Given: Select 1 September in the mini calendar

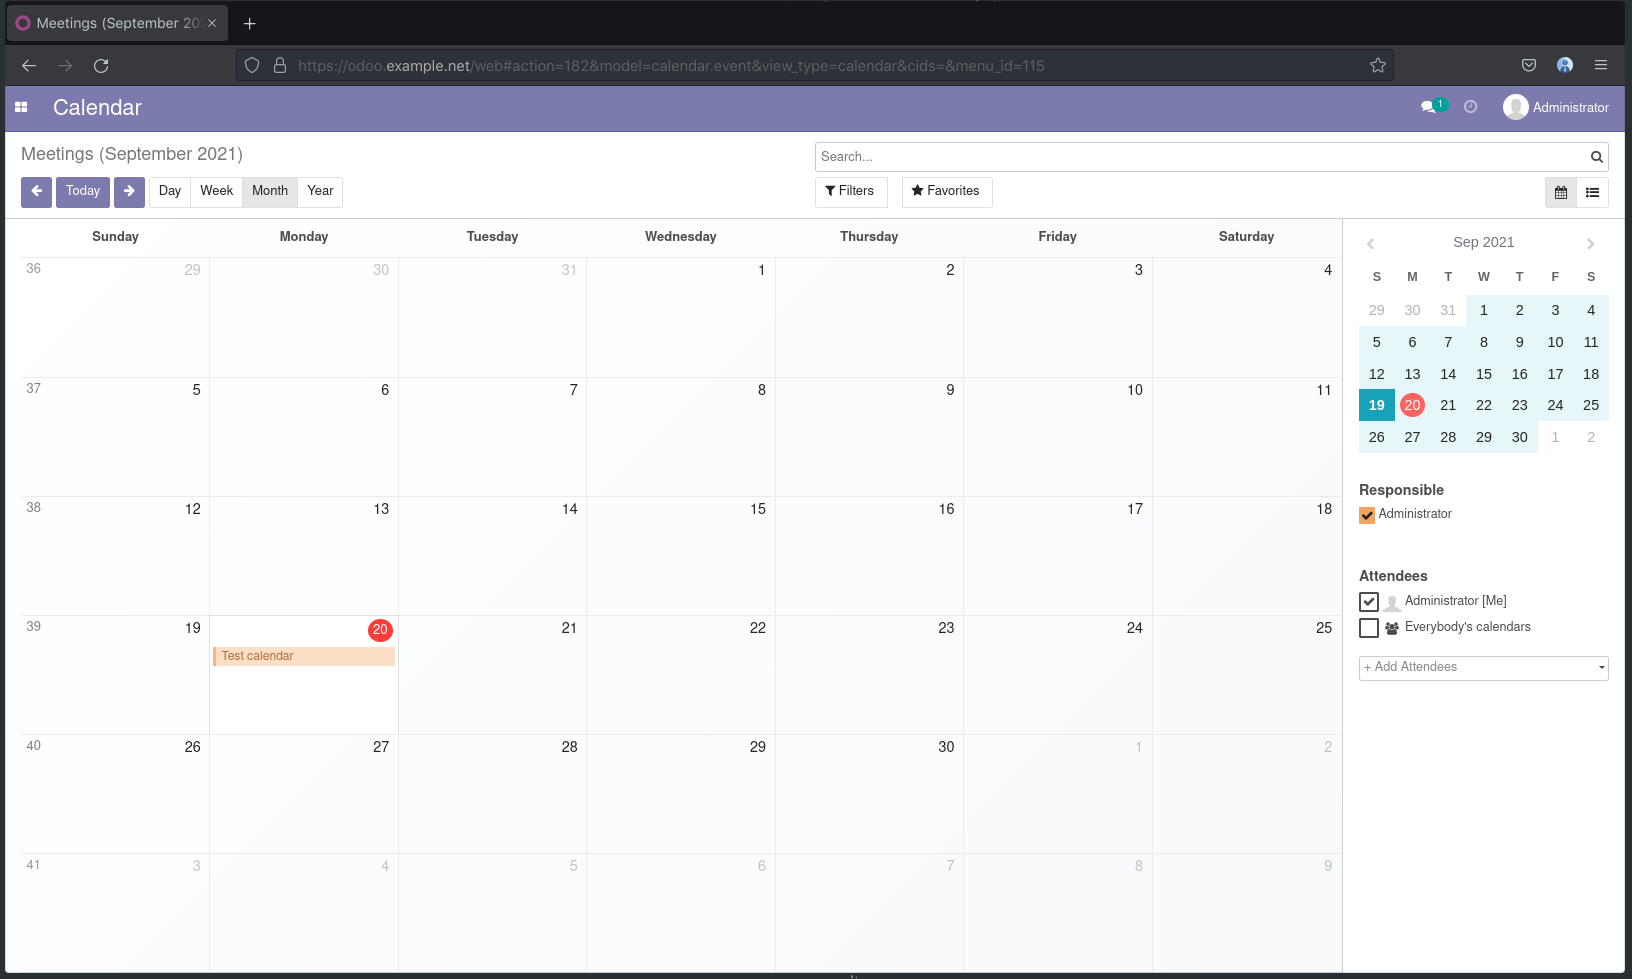Looking at the screenshot, I should [x=1484, y=310].
